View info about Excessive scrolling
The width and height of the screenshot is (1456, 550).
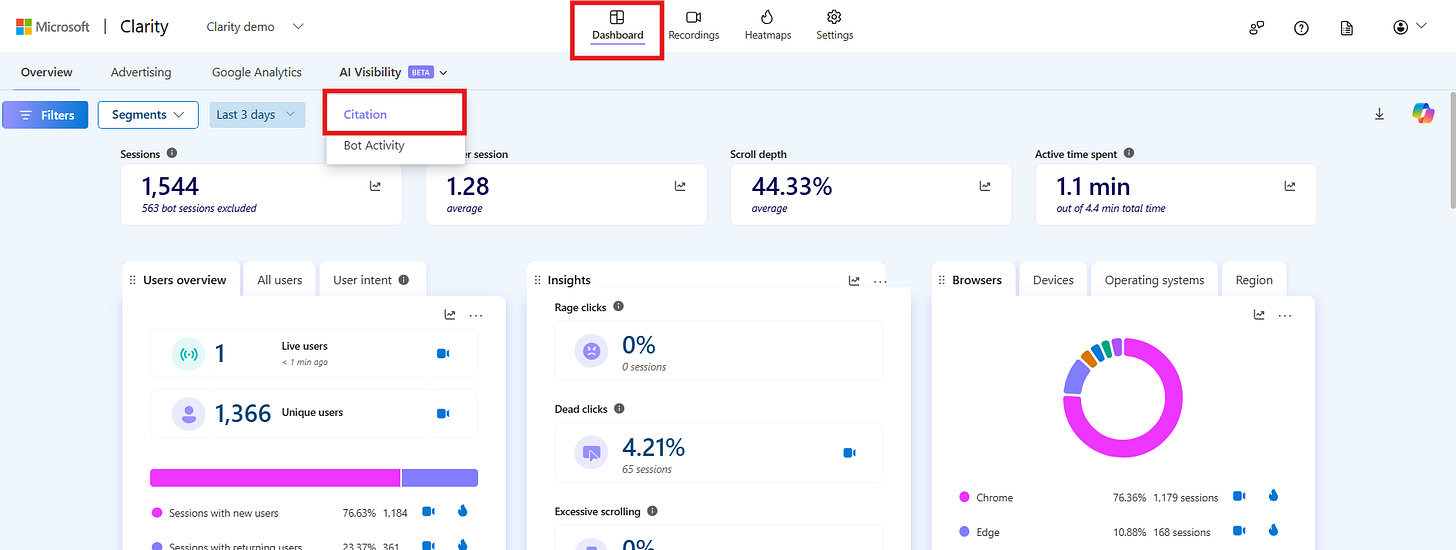pos(653,511)
